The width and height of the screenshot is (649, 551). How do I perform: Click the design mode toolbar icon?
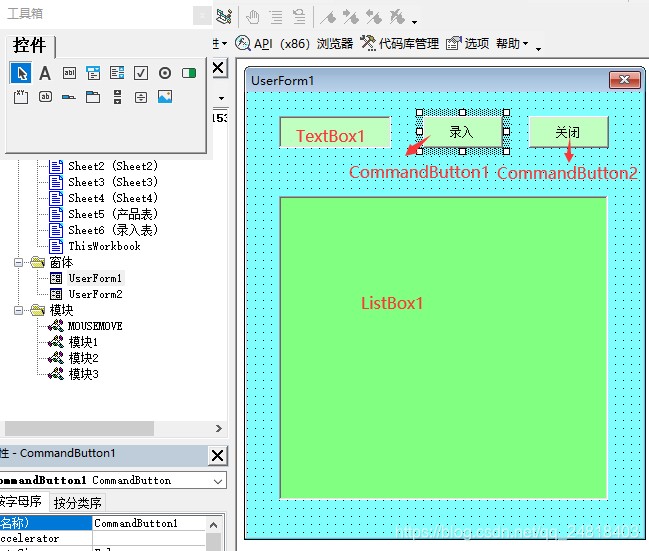tap(224, 17)
